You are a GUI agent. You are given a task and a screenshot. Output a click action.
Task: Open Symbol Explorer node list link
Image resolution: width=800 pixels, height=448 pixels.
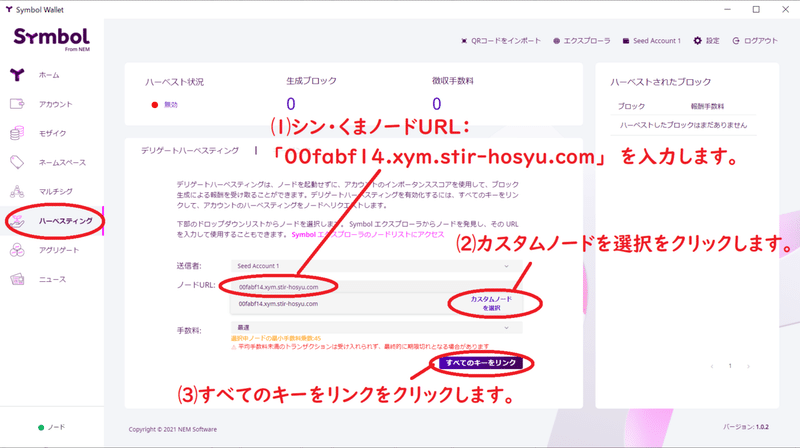pyautogui.click(x=368, y=235)
